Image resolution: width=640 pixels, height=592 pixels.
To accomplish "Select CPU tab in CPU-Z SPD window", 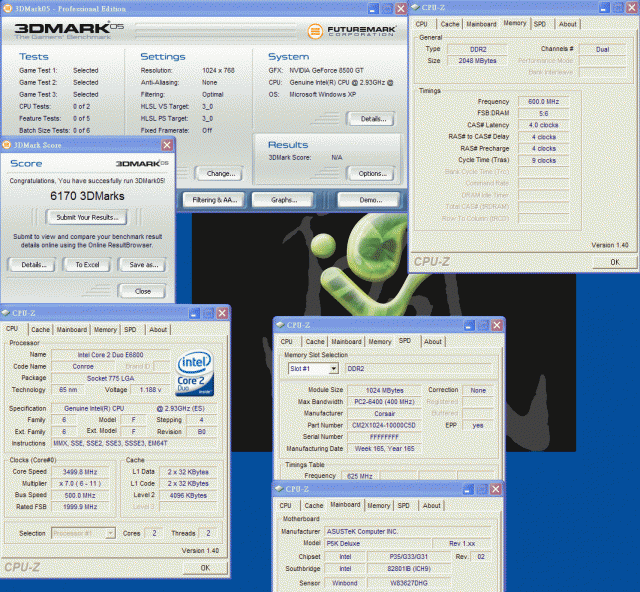I will pos(287,342).
